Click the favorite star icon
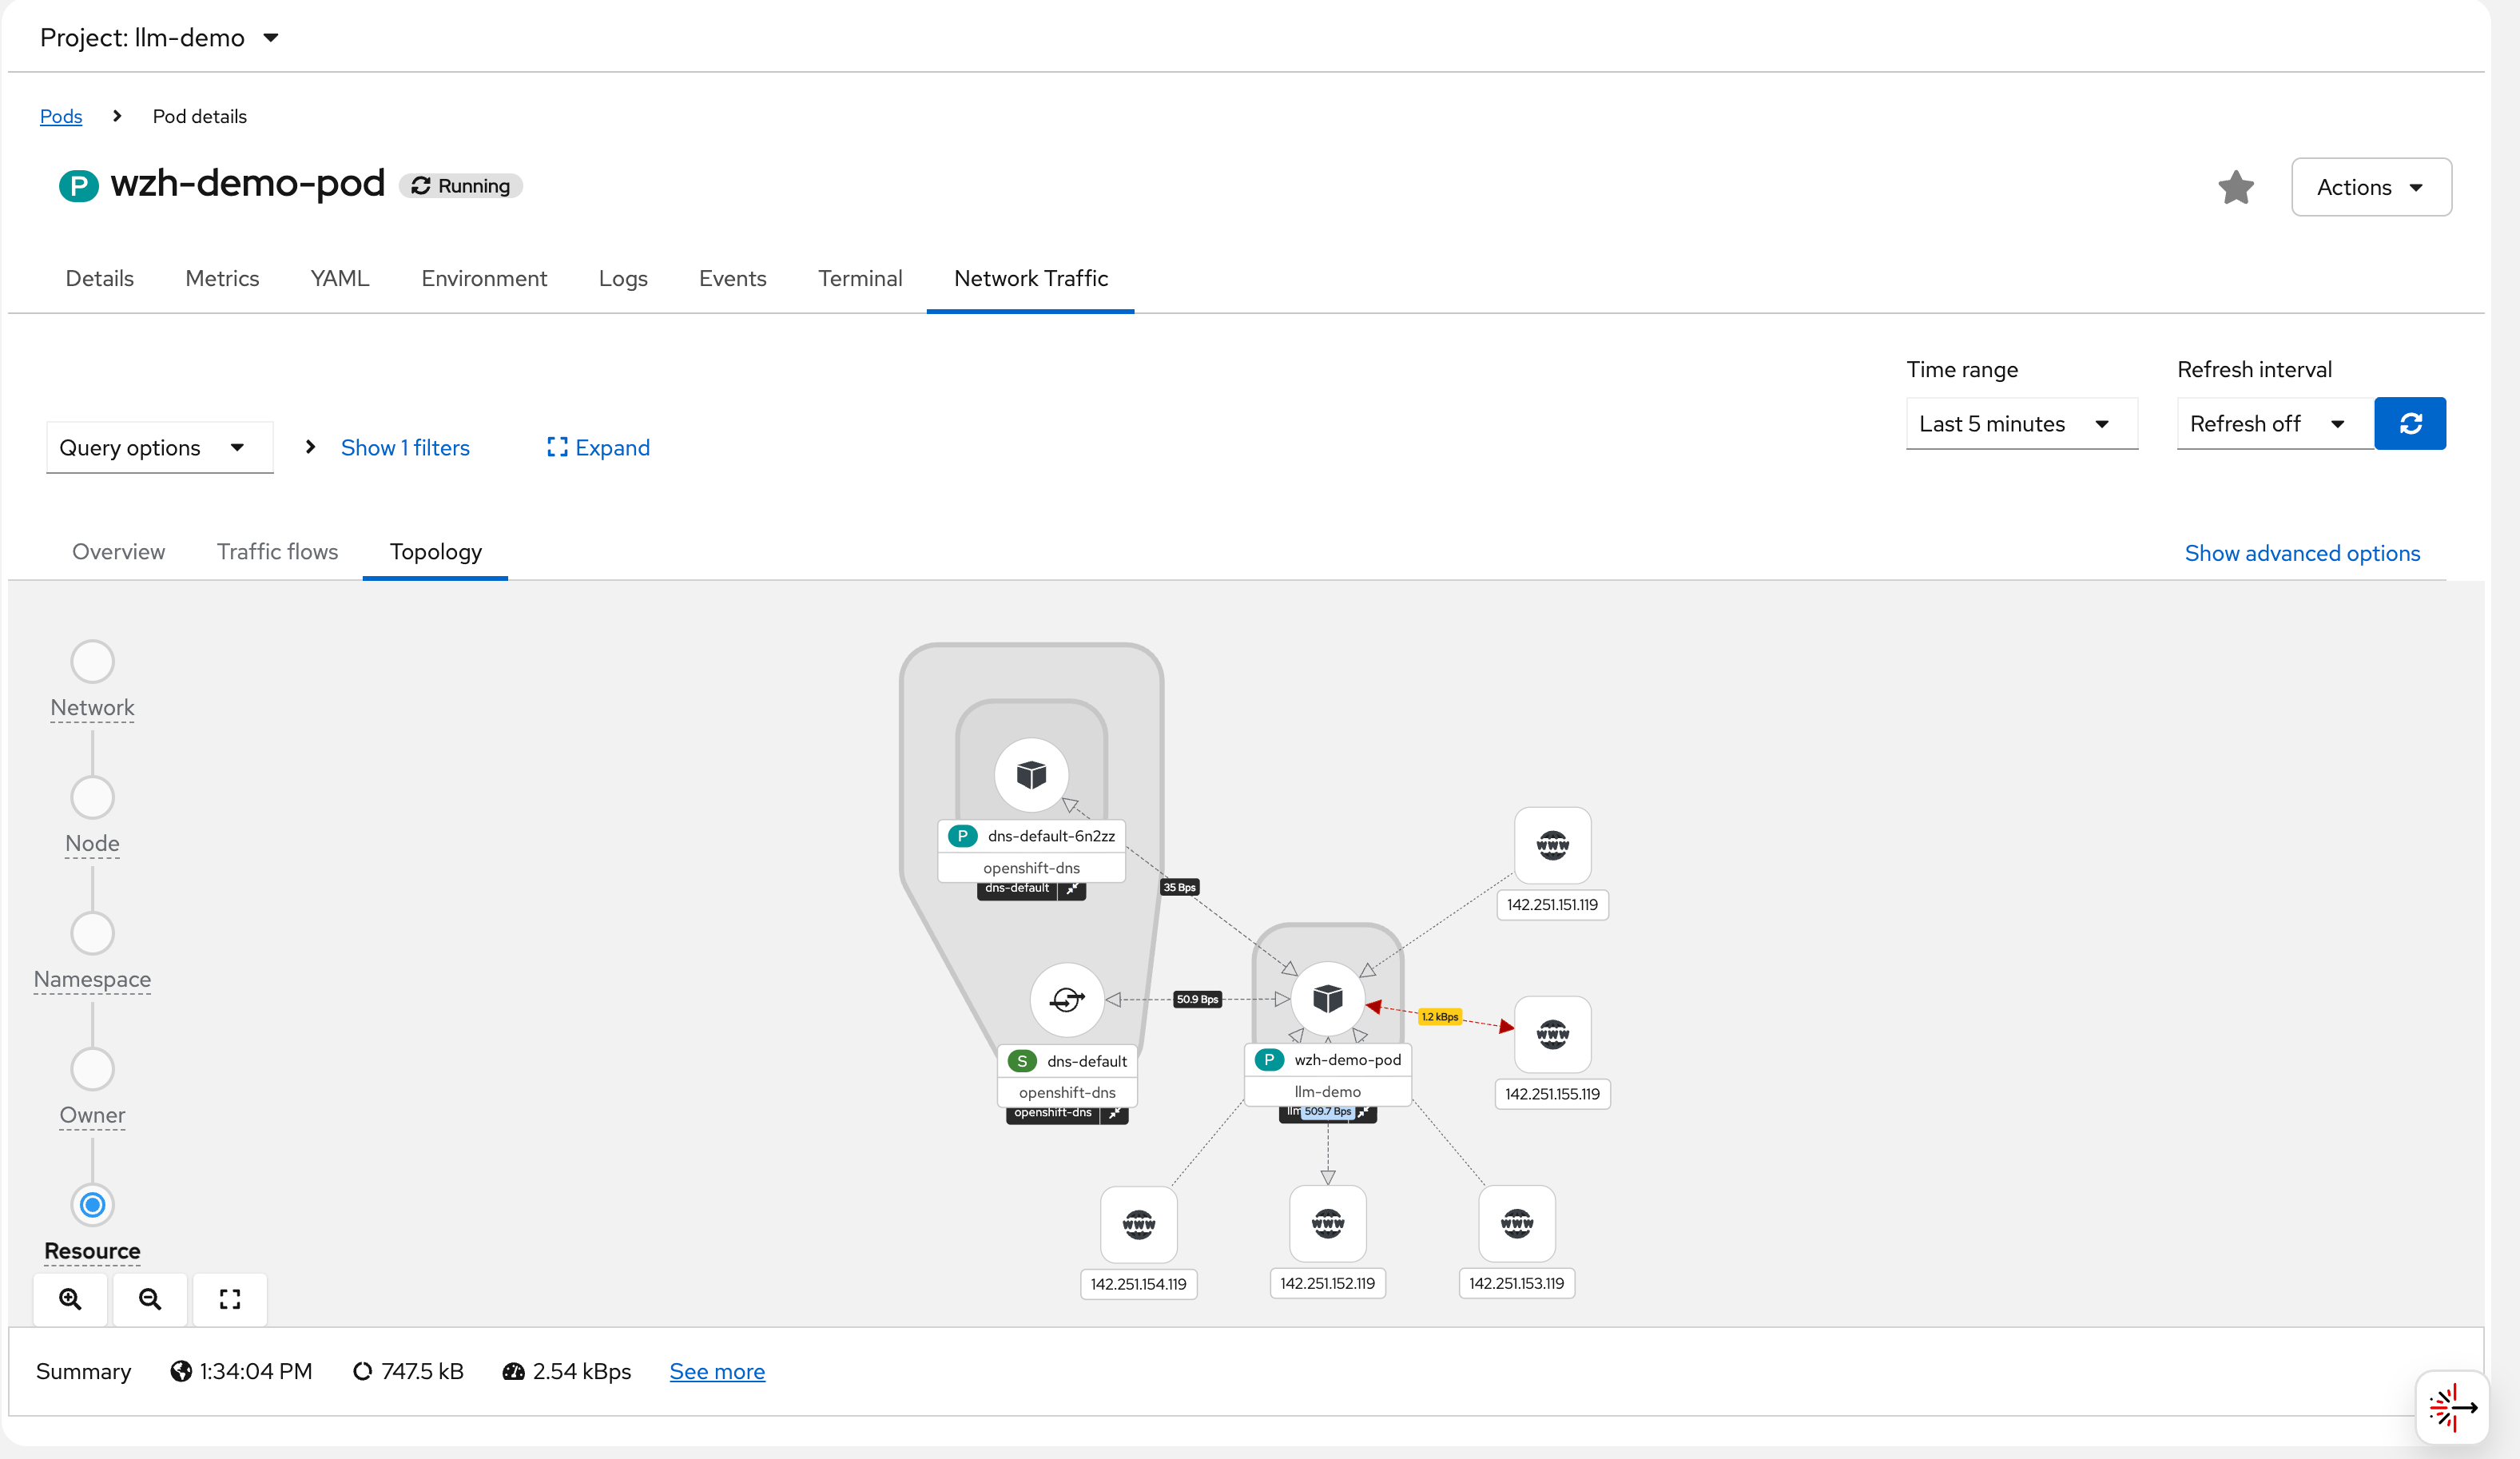Viewport: 2520px width, 1459px height. tap(2235, 187)
